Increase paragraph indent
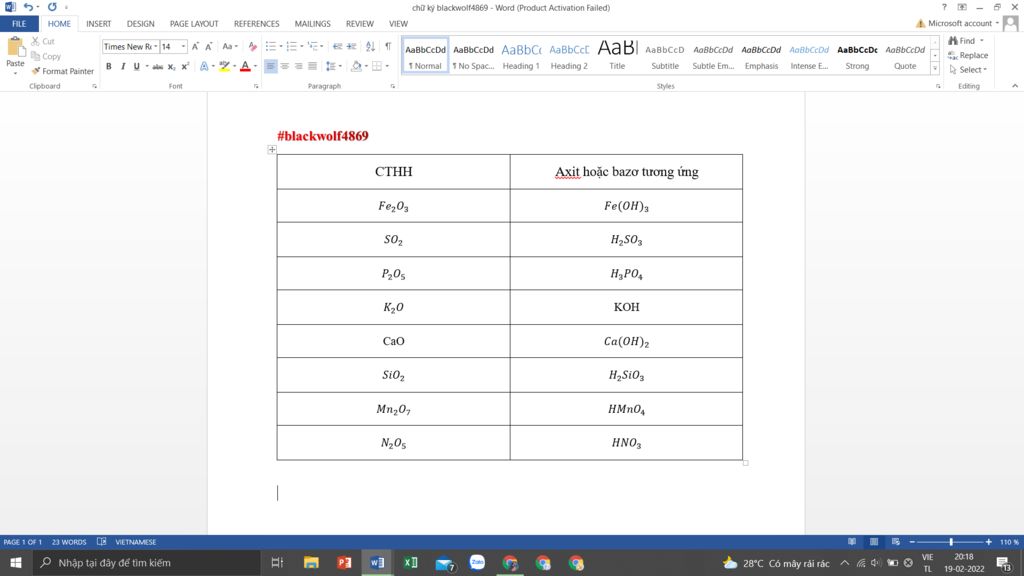Viewport: 1024px width, 576px height. (x=351, y=46)
